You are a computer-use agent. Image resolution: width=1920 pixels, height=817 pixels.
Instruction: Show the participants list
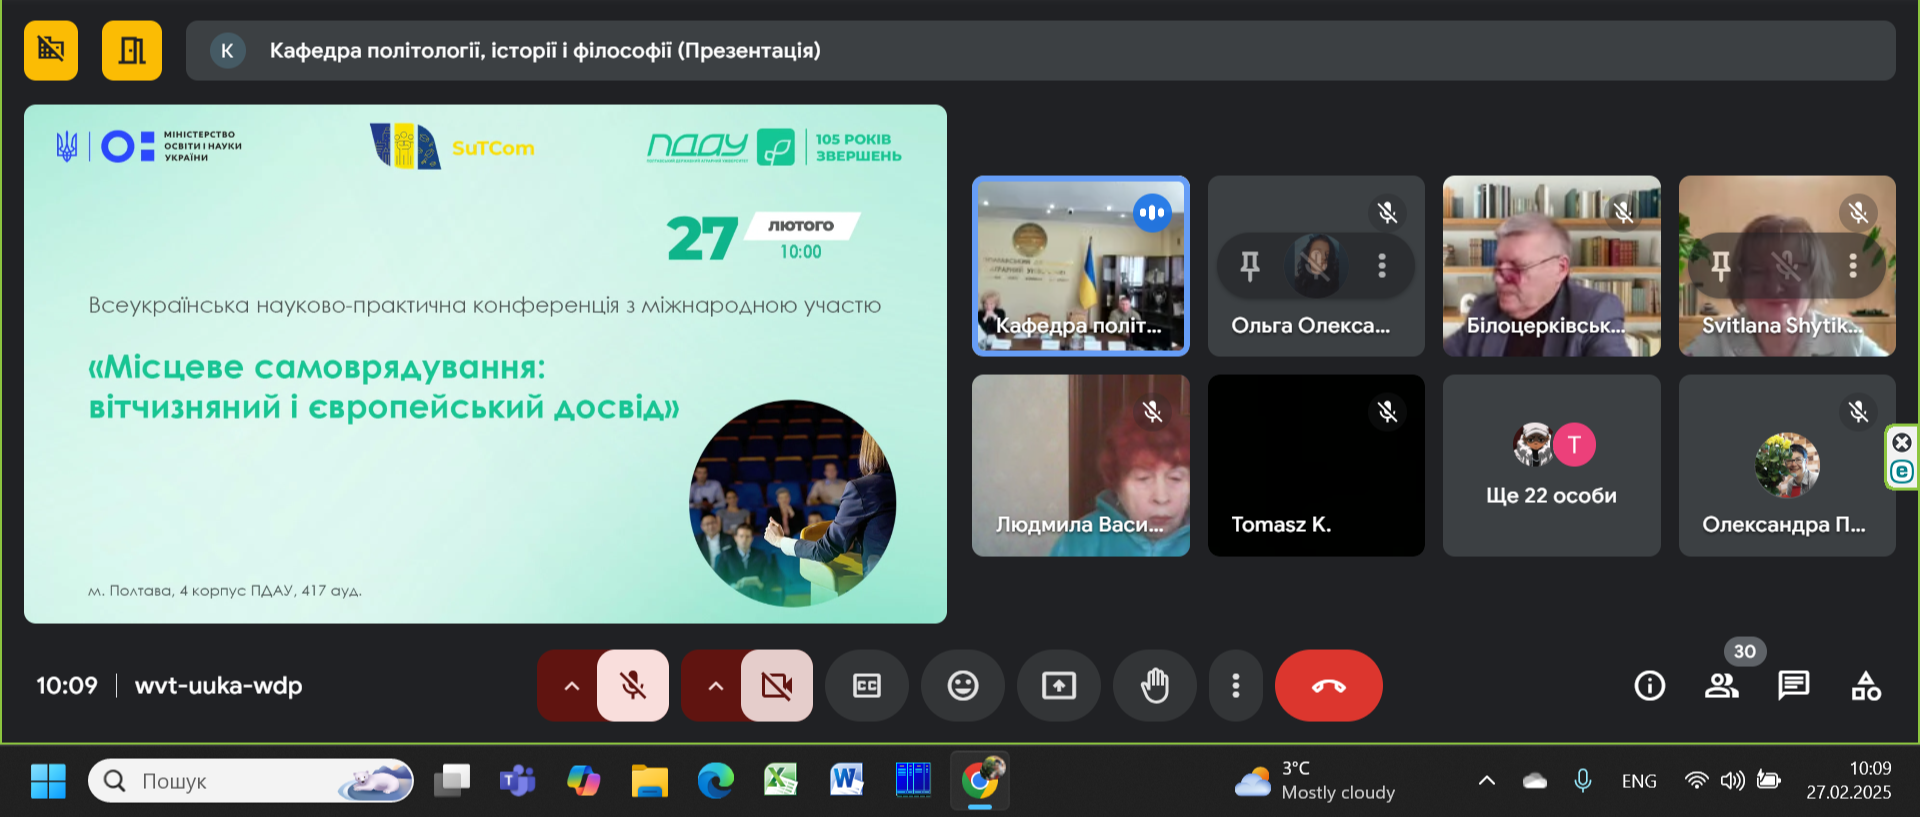(x=1721, y=686)
